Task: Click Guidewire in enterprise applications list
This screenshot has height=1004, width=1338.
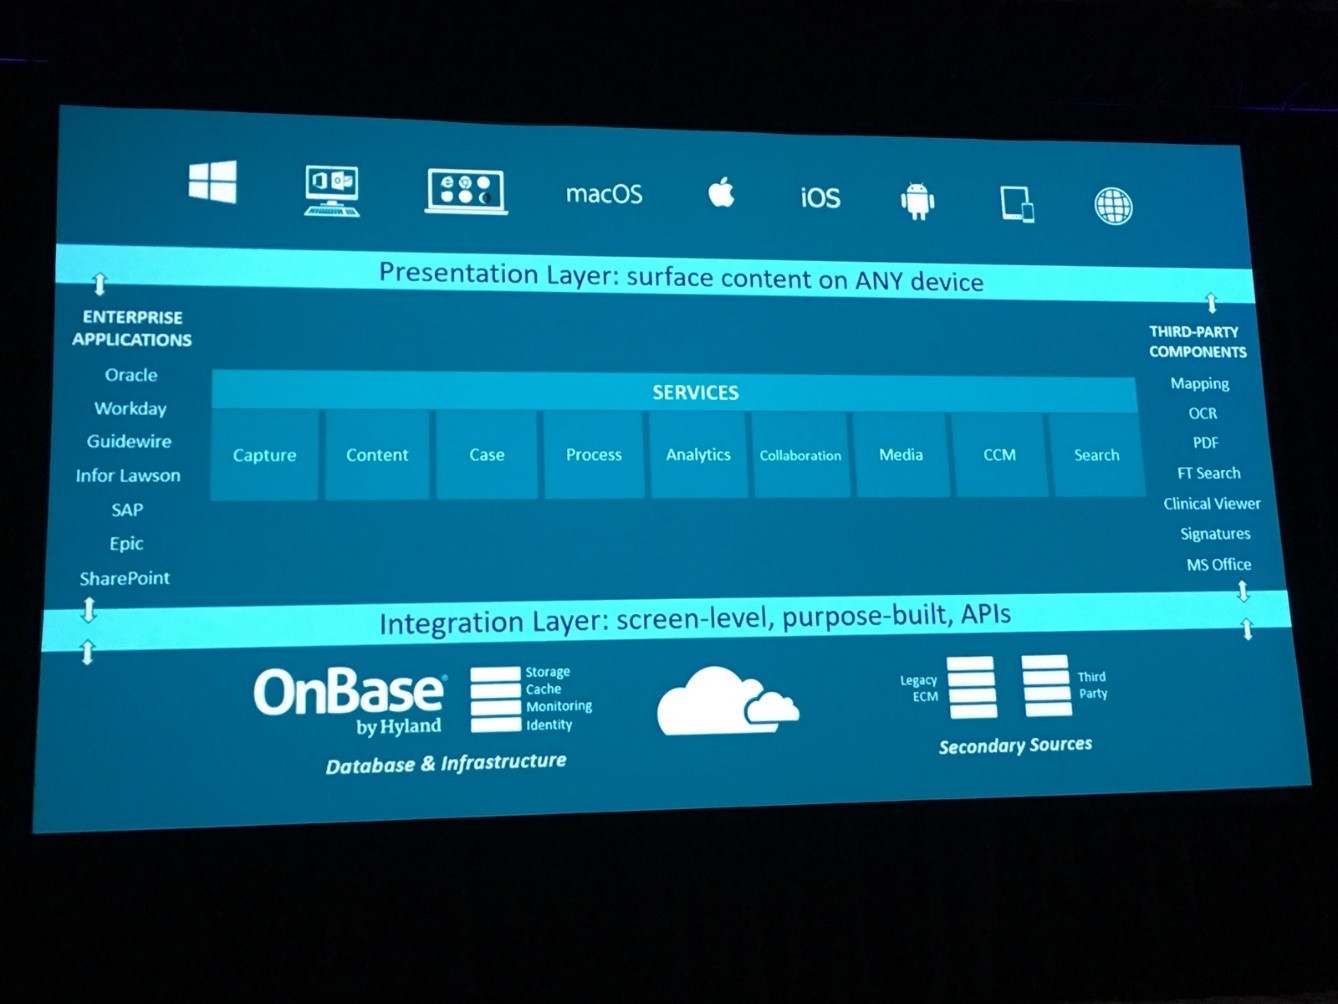Action: pos(129,441)
